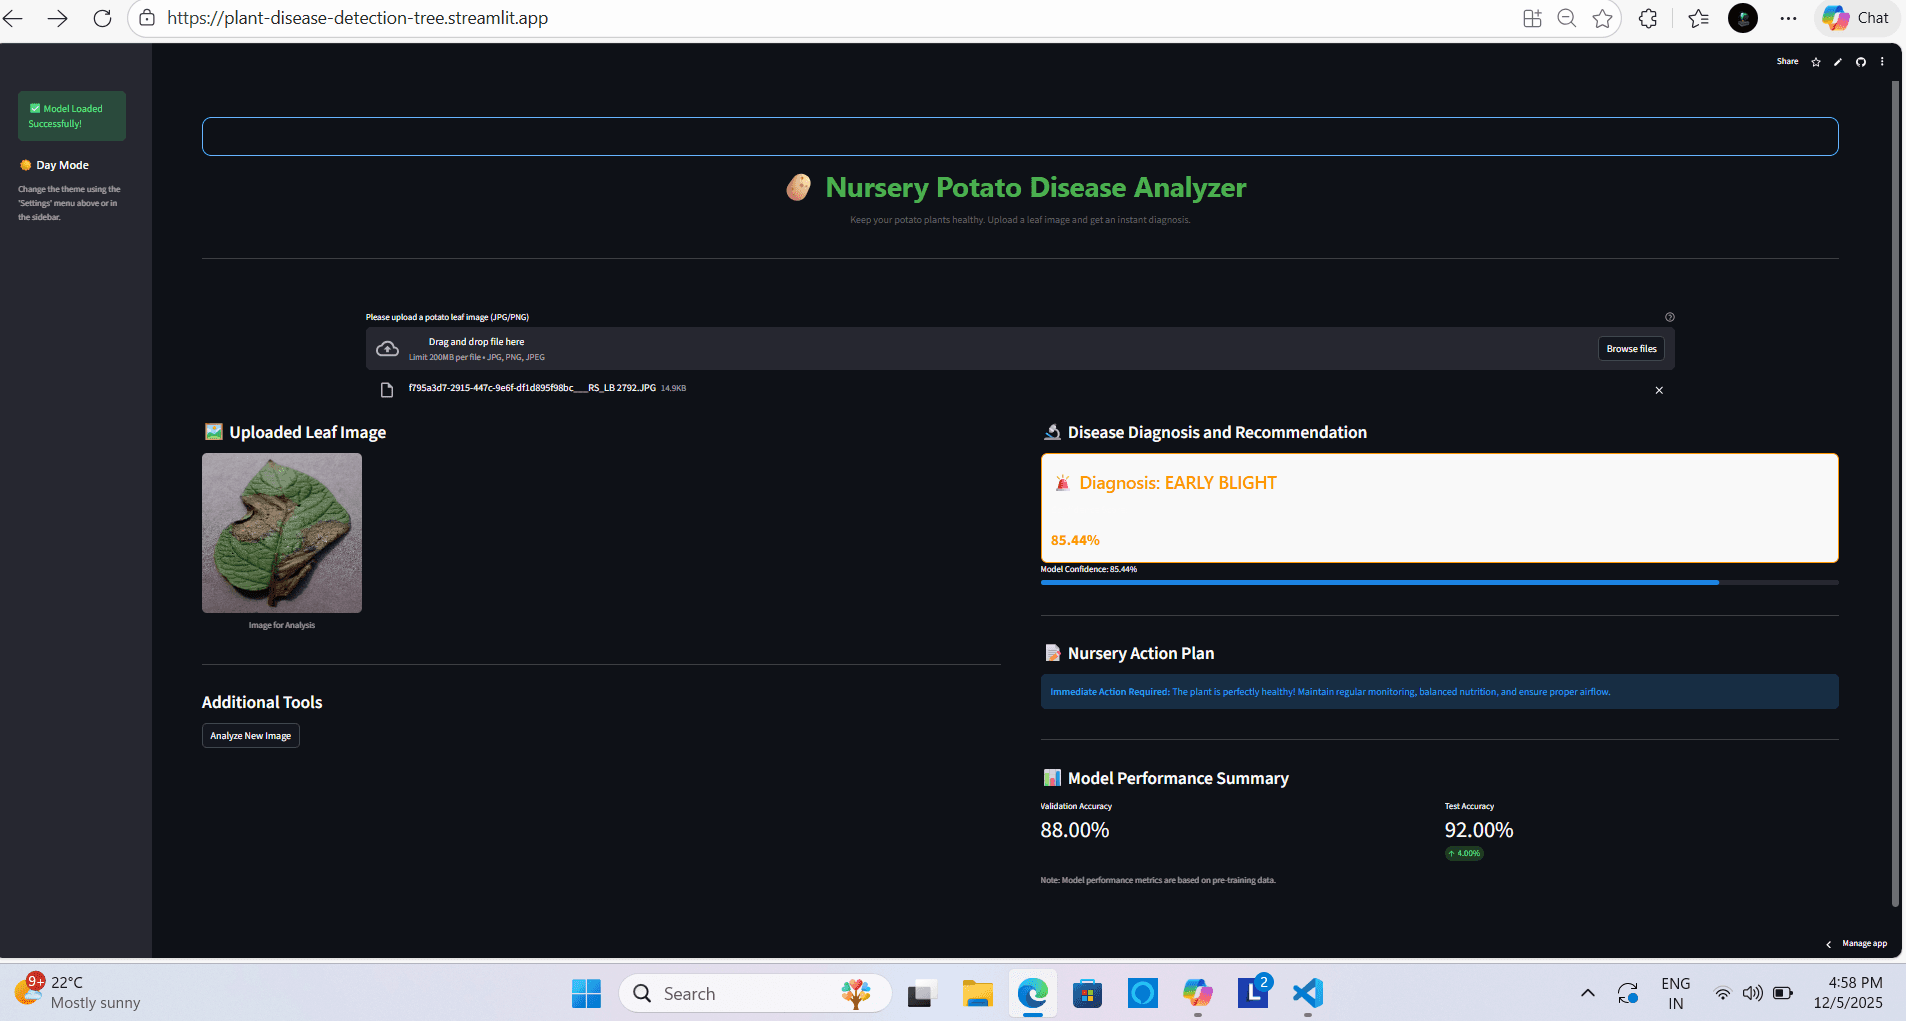1906x1021 pixels.
Task: Open Windows Start menu
Action: (586, 993)
